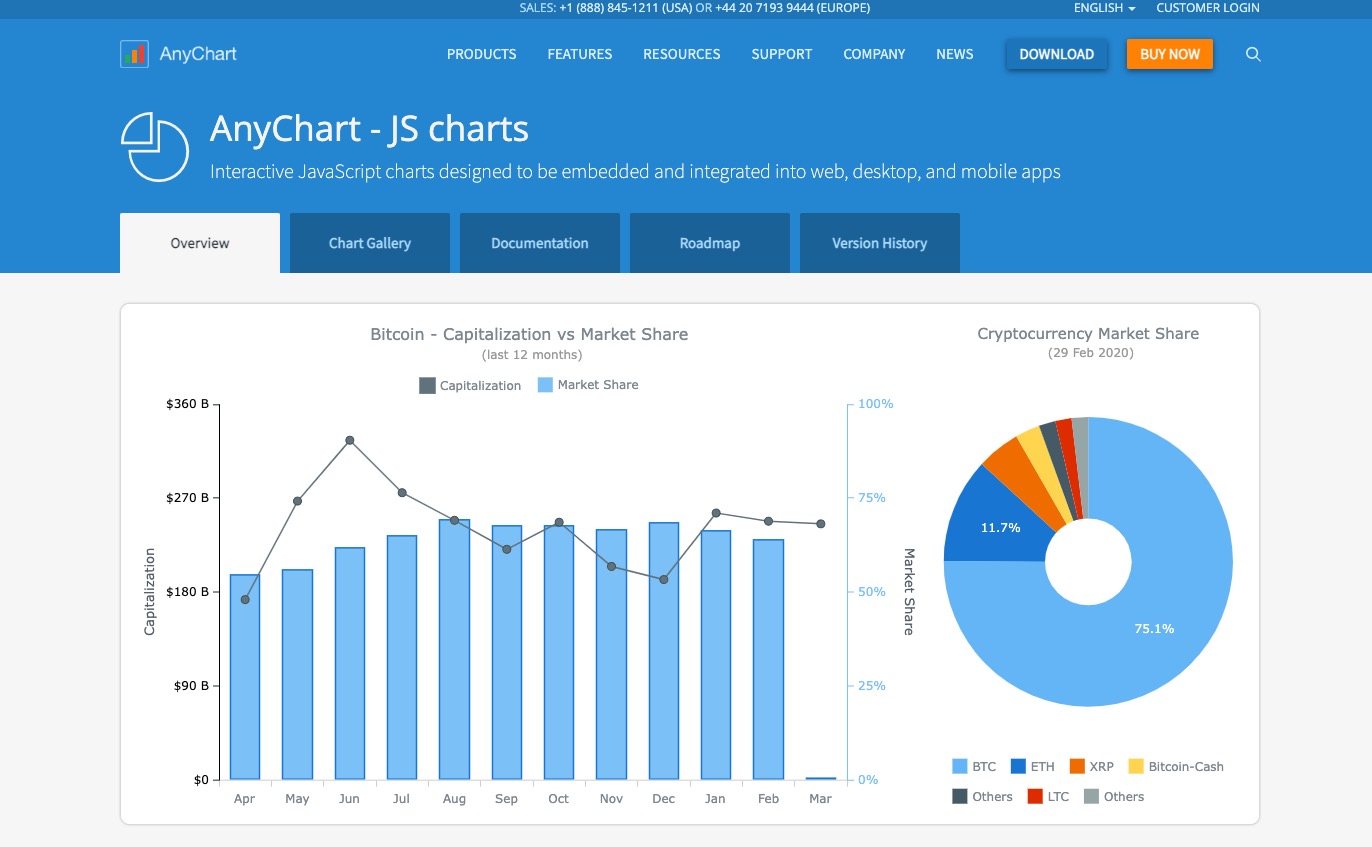Viewport: 1372px width, 847px height.
Task: Click the Sep x-axis label
Action: [x=506, y=799]
